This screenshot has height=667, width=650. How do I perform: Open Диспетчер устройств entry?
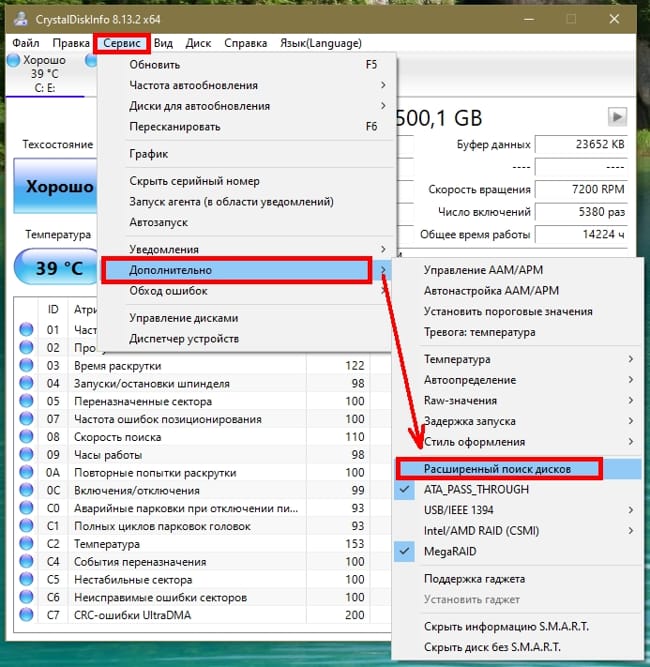246,339
